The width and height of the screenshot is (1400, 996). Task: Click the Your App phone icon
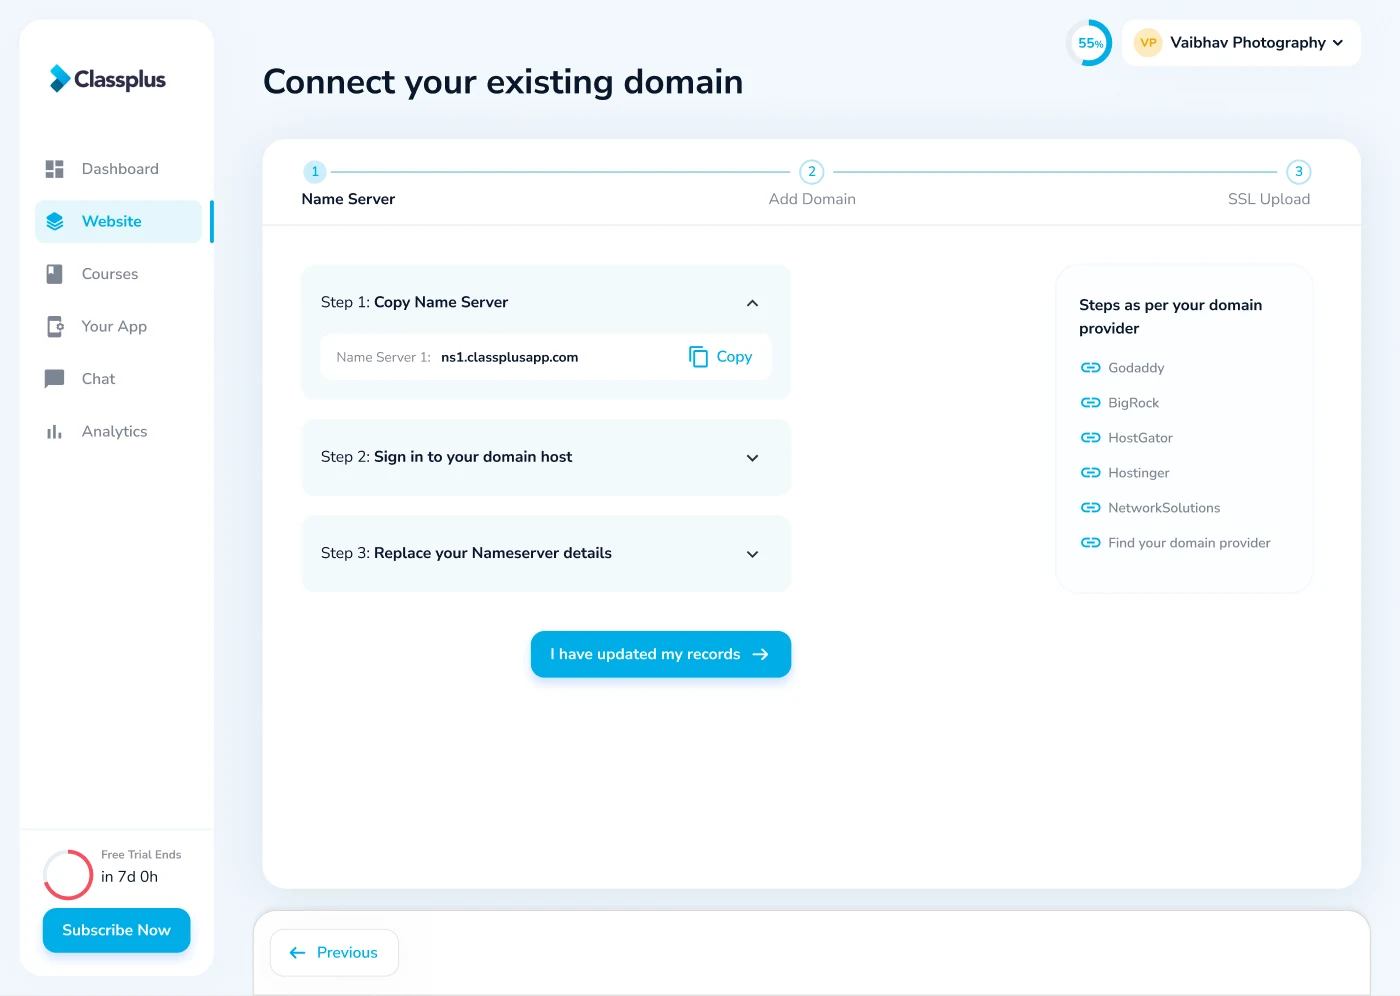[x=55, y=327]
